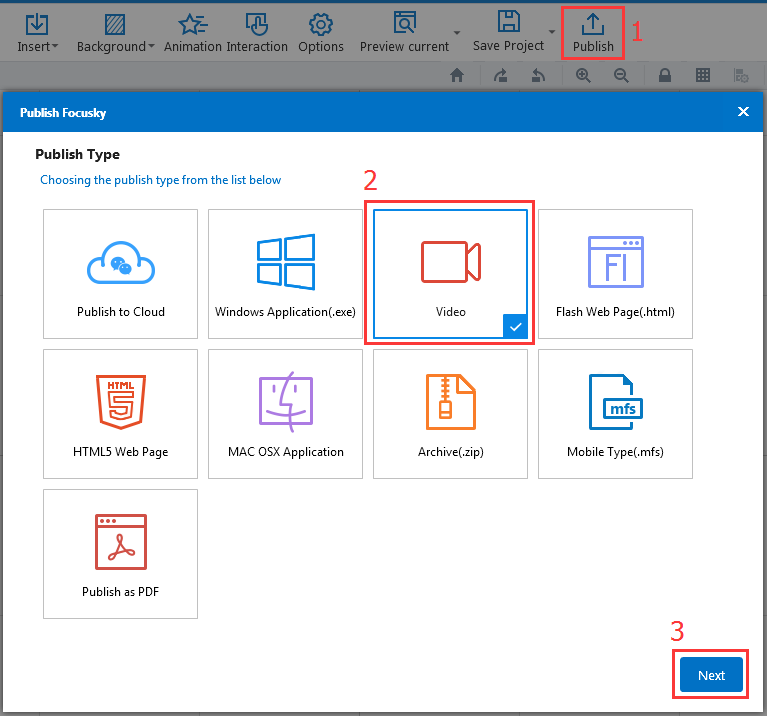Viewport: 767px width, 716px height.
Task: Expand the Save Project dropdown arrow
Action: [552, 32]
